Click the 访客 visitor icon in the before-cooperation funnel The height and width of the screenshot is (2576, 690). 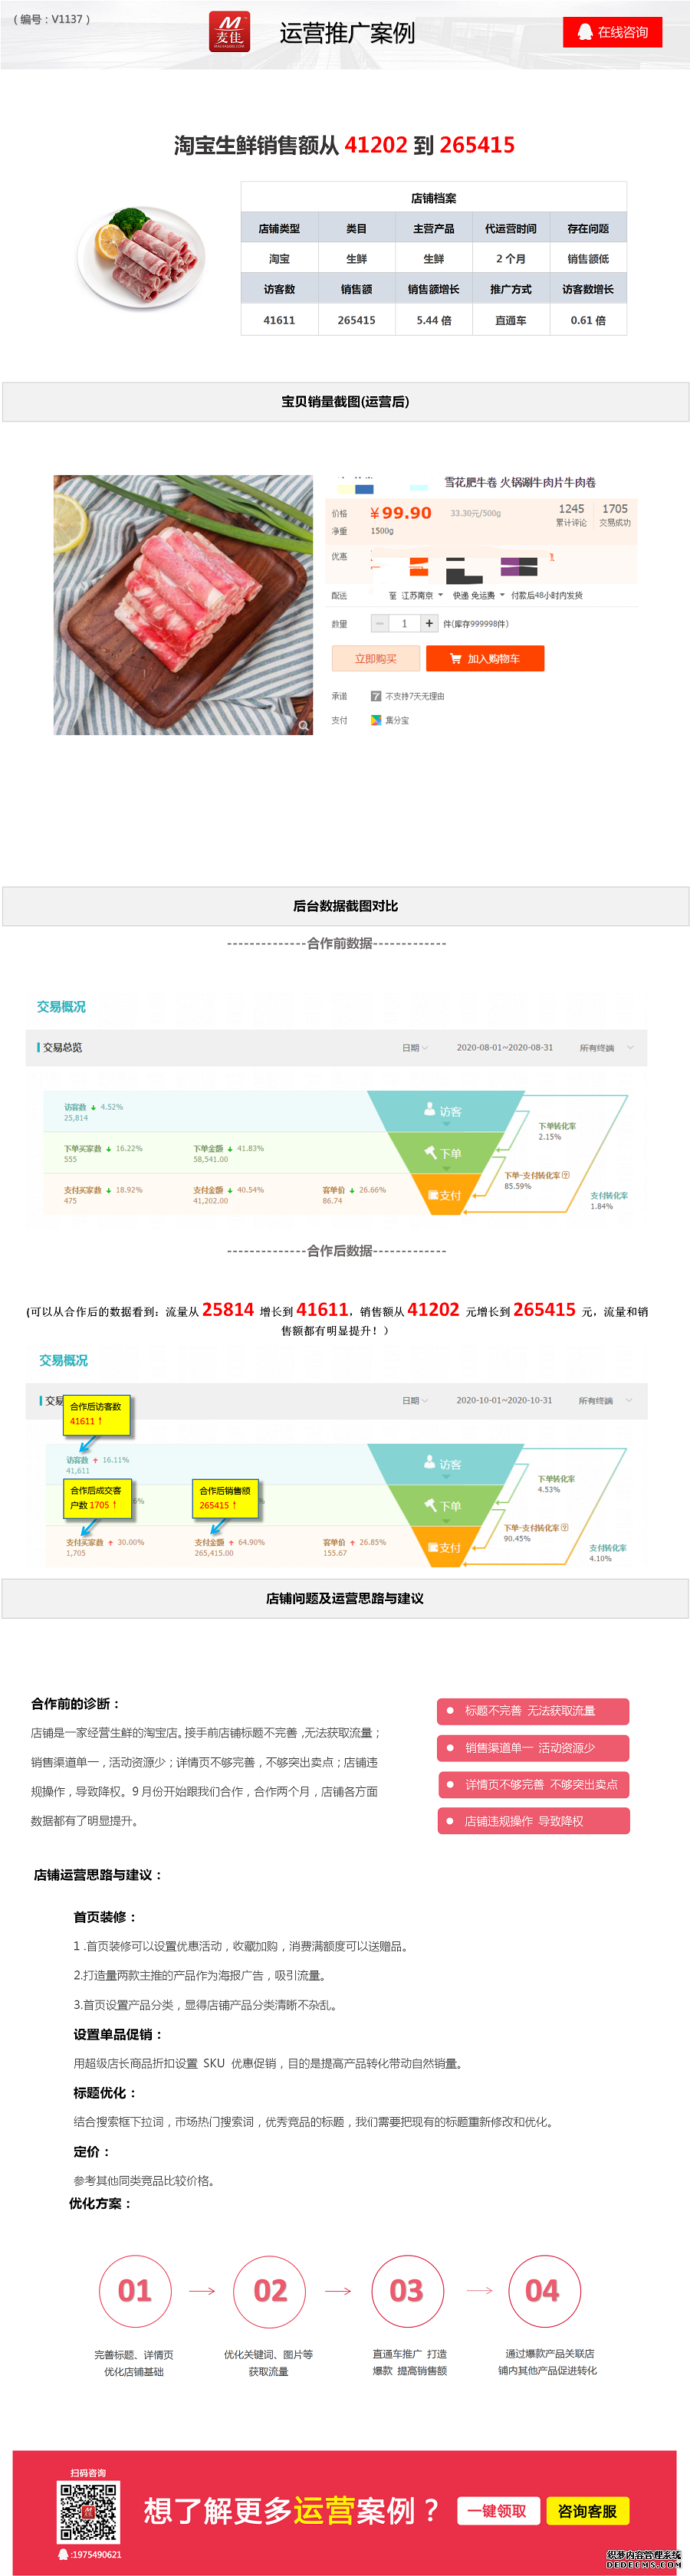coord(430,1110)
